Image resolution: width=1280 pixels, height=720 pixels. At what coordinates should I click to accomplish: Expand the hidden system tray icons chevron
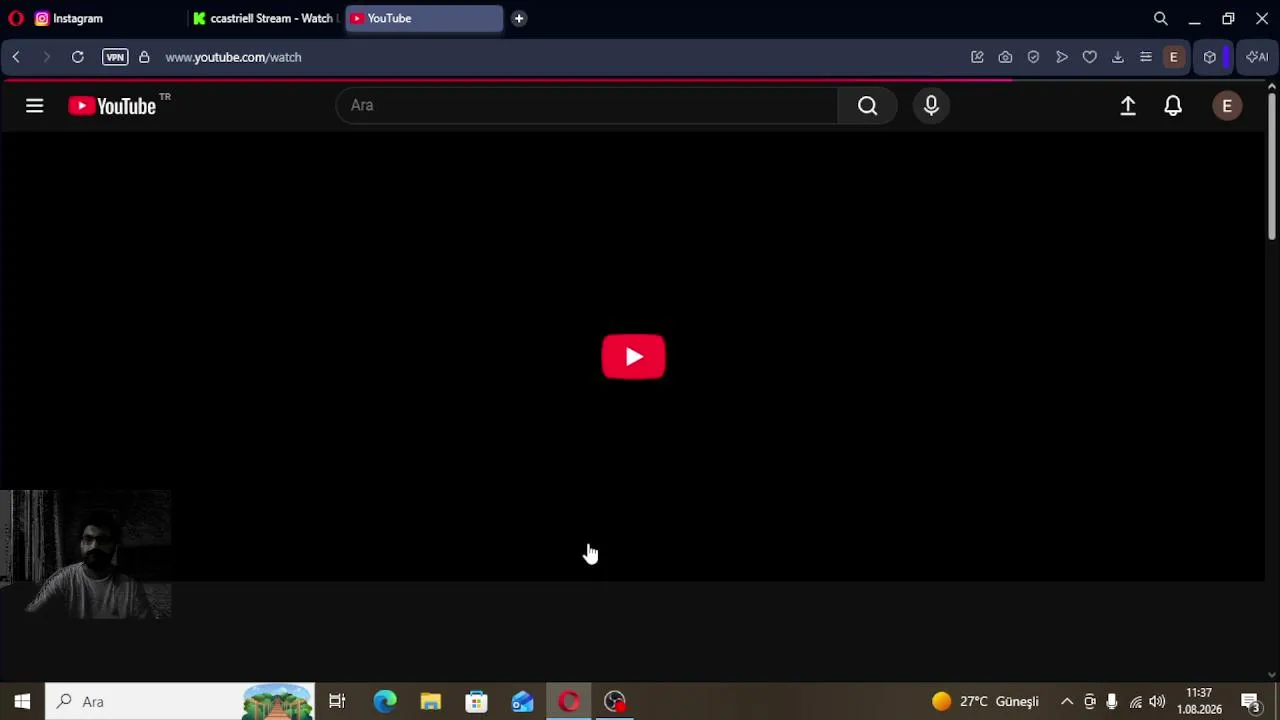(1067, 701)
